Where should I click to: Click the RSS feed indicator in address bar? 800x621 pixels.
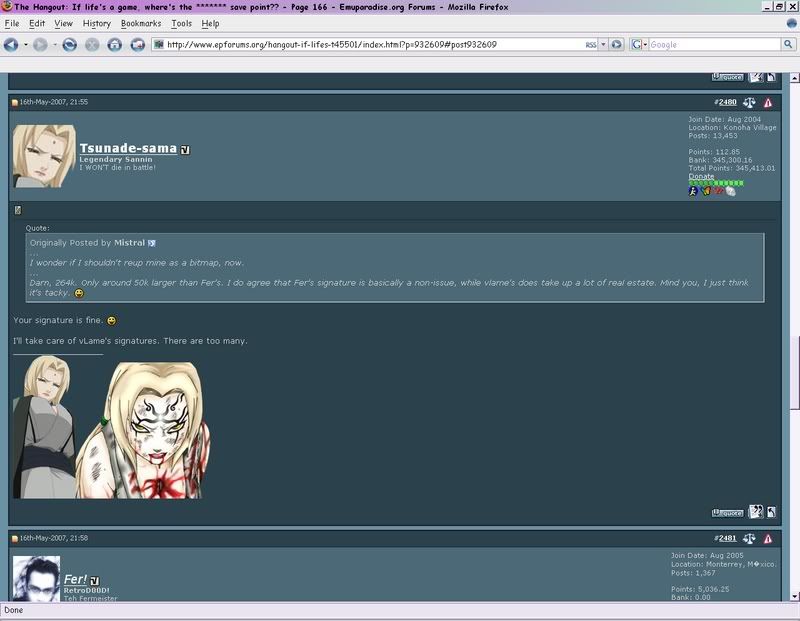point(591,45)
